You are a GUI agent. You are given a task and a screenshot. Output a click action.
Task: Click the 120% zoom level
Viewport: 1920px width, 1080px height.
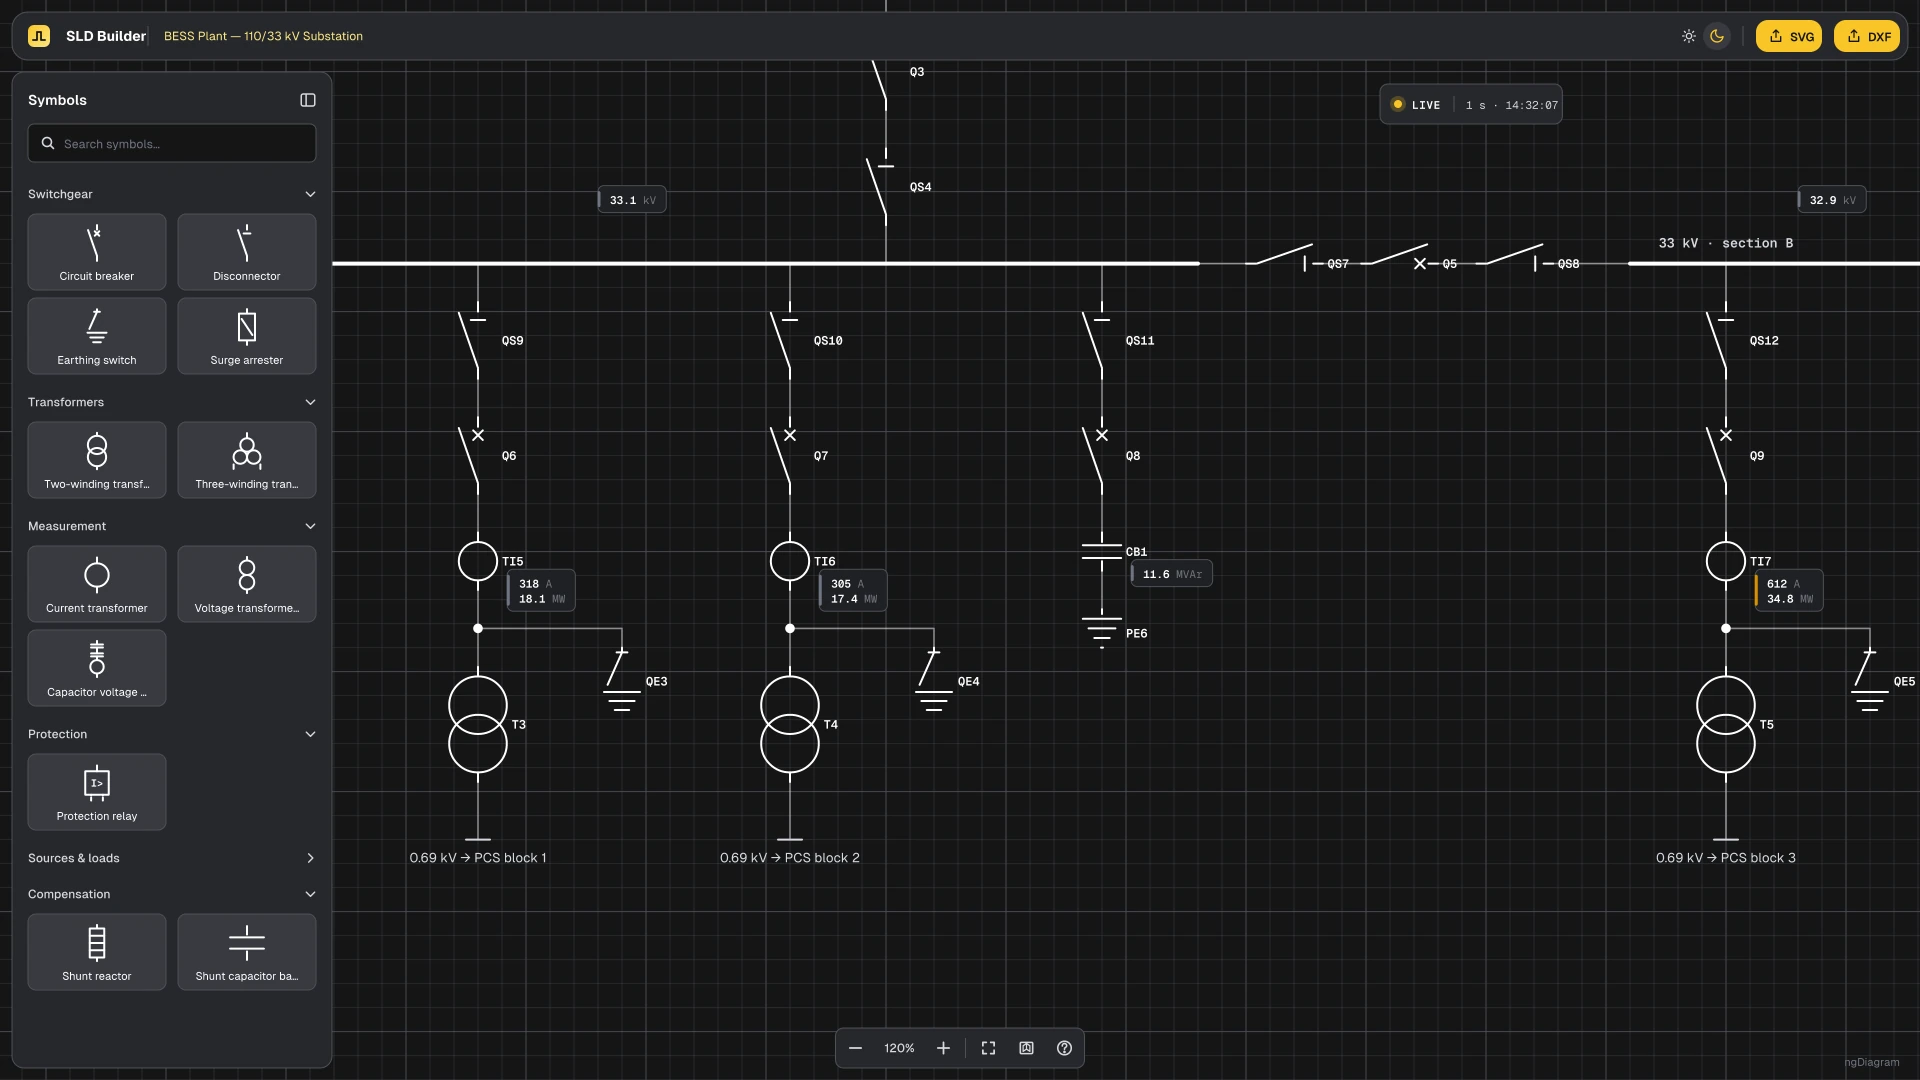899,1048
